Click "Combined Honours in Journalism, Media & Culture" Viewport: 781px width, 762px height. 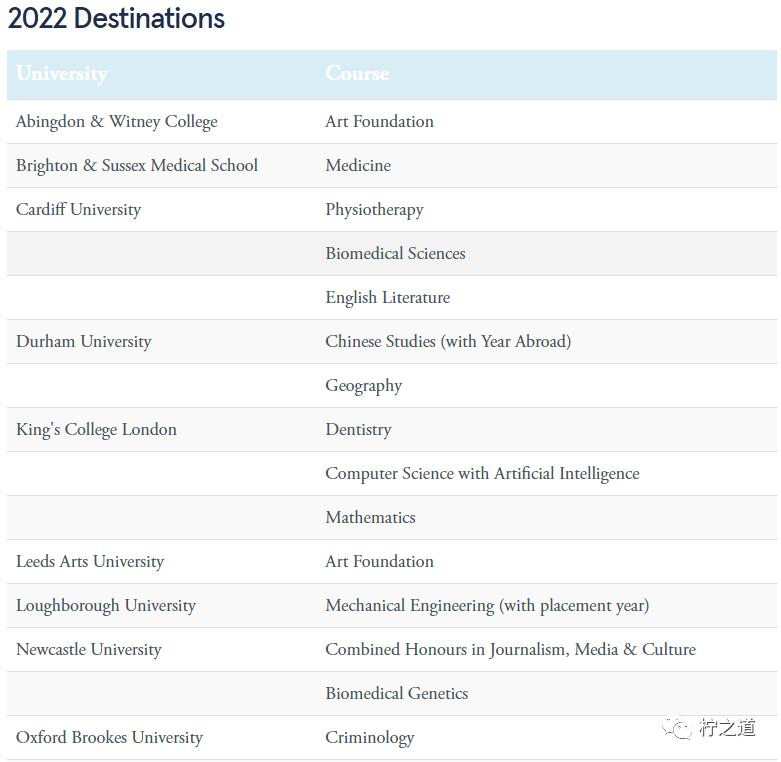(x=511, y=649)
